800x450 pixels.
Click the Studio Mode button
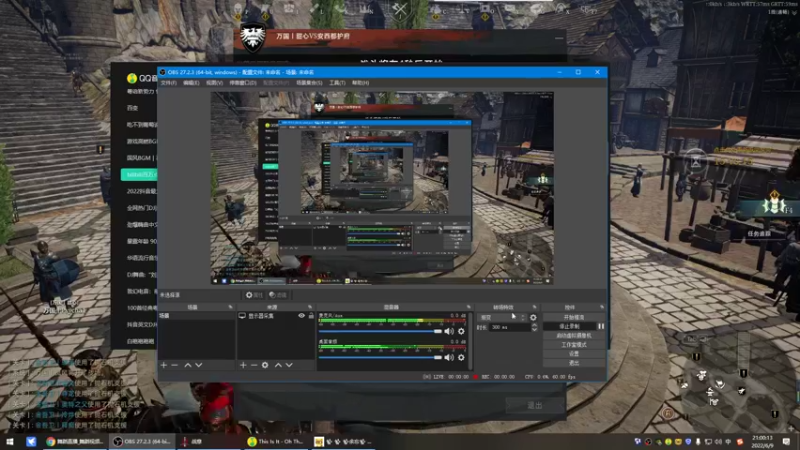tap(573, 345)
